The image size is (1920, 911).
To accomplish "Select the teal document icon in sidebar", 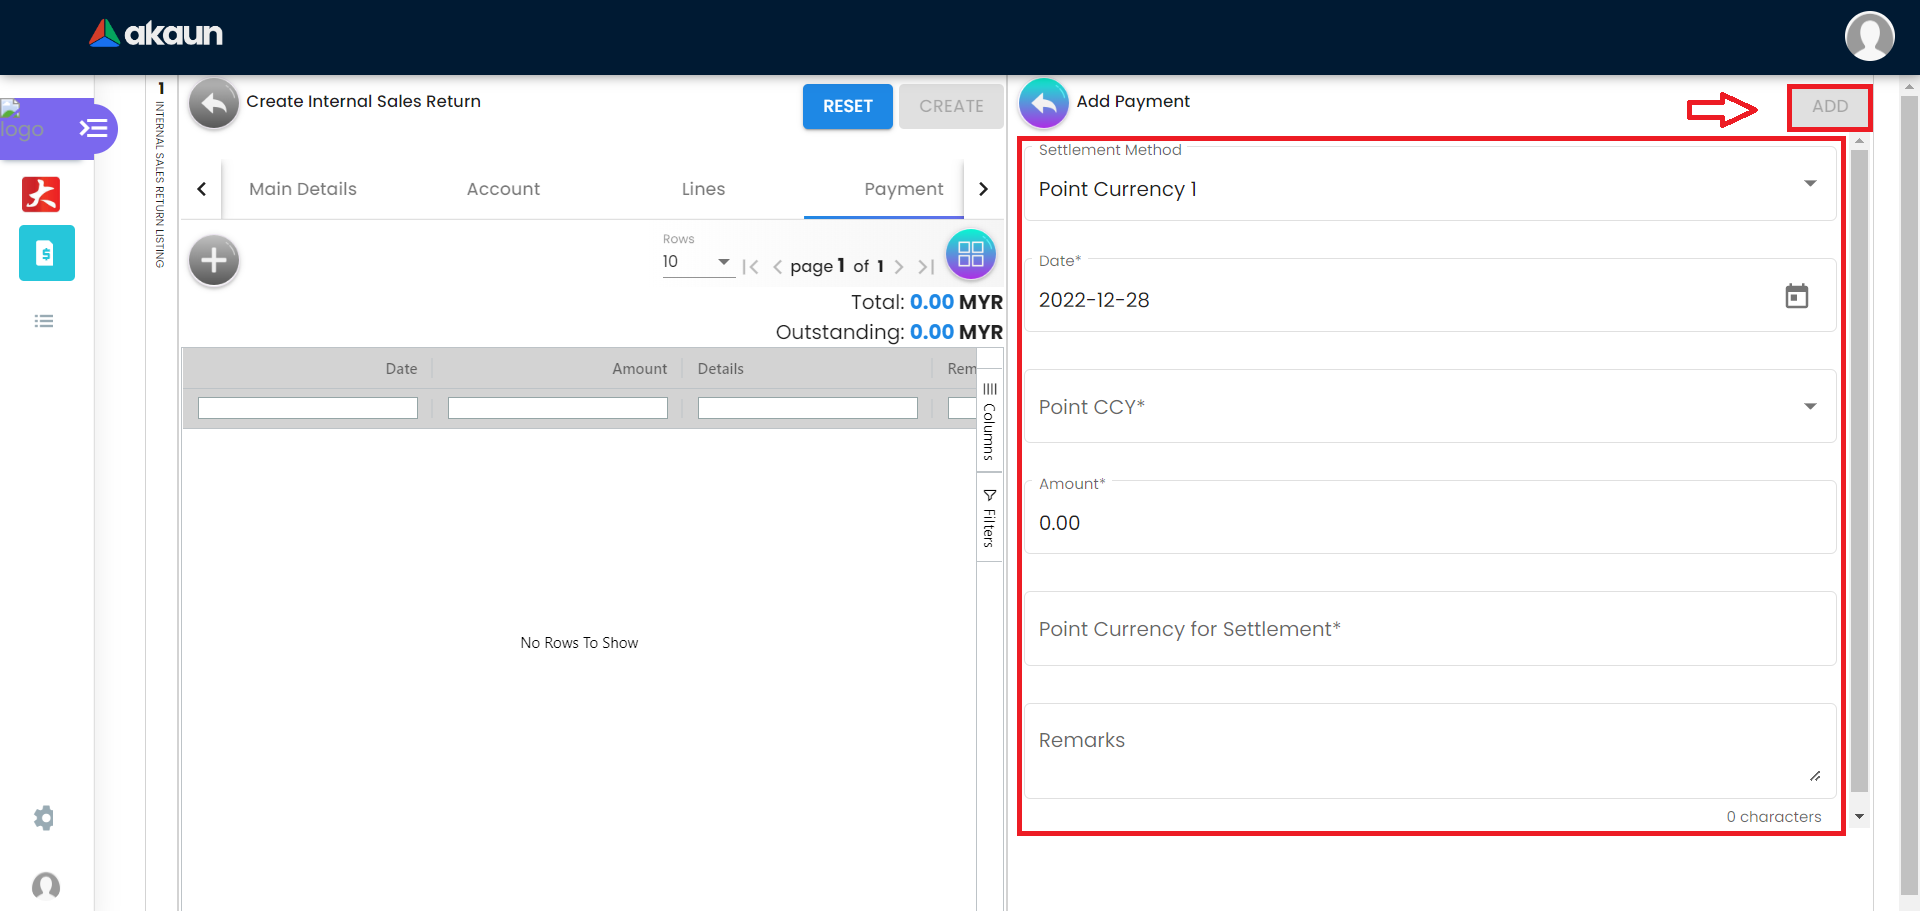I will 46,253.
